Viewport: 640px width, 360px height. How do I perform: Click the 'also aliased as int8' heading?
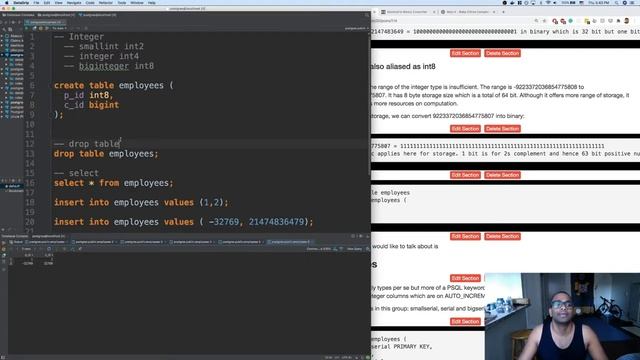pos(403,67)
